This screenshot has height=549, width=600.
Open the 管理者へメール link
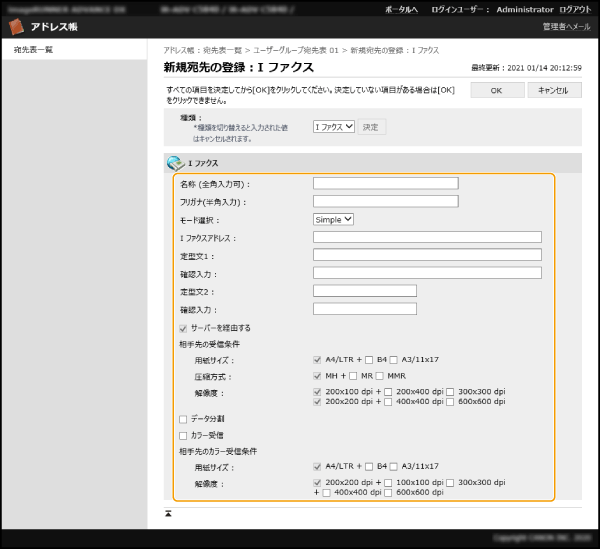pyautogui.click(x=566, y=27)
